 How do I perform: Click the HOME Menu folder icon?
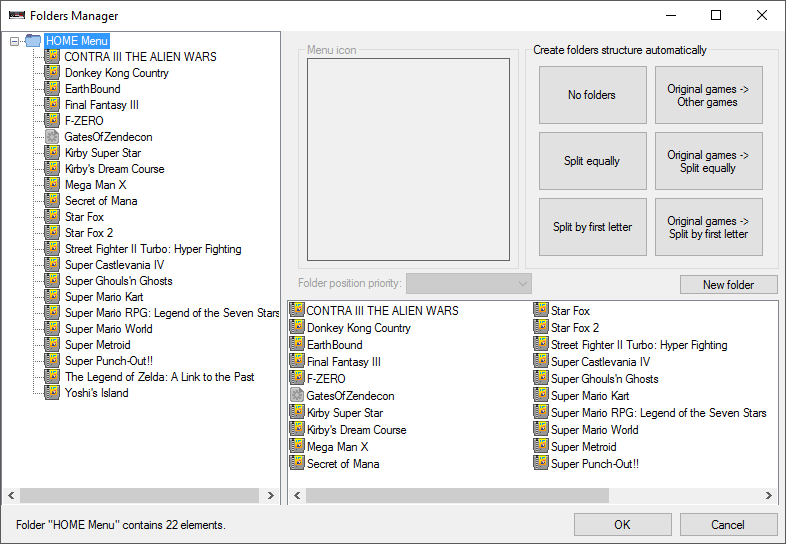(x=33, y=41)
